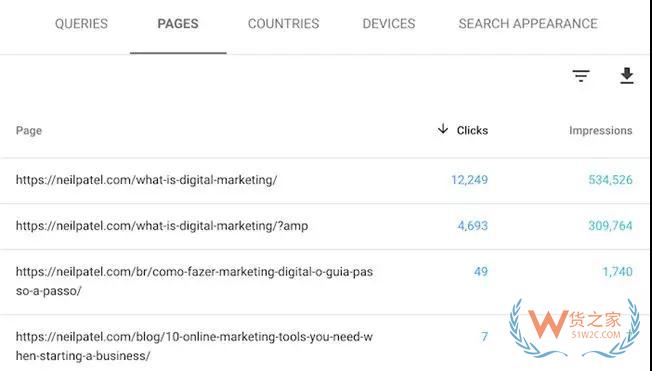This screenshot has height=371, width=652.
Task: Select the PAGES tab
Action: click(178, 24)
